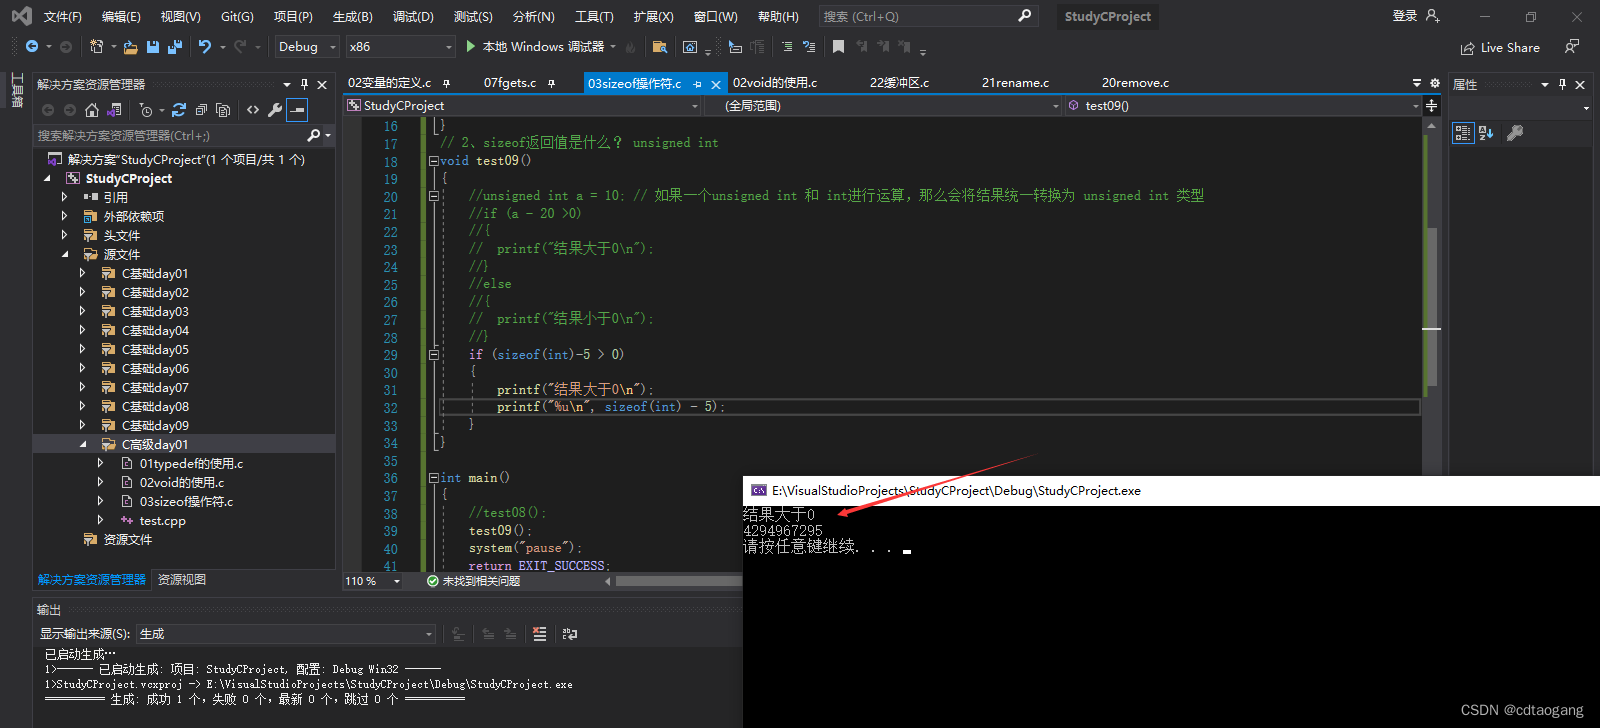
Task: Toggle auto-hide pin on Solution Explorer panel
Action: click(x=305, y=85)
